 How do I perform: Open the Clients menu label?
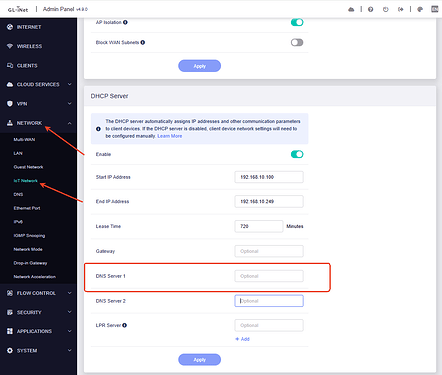27,65
